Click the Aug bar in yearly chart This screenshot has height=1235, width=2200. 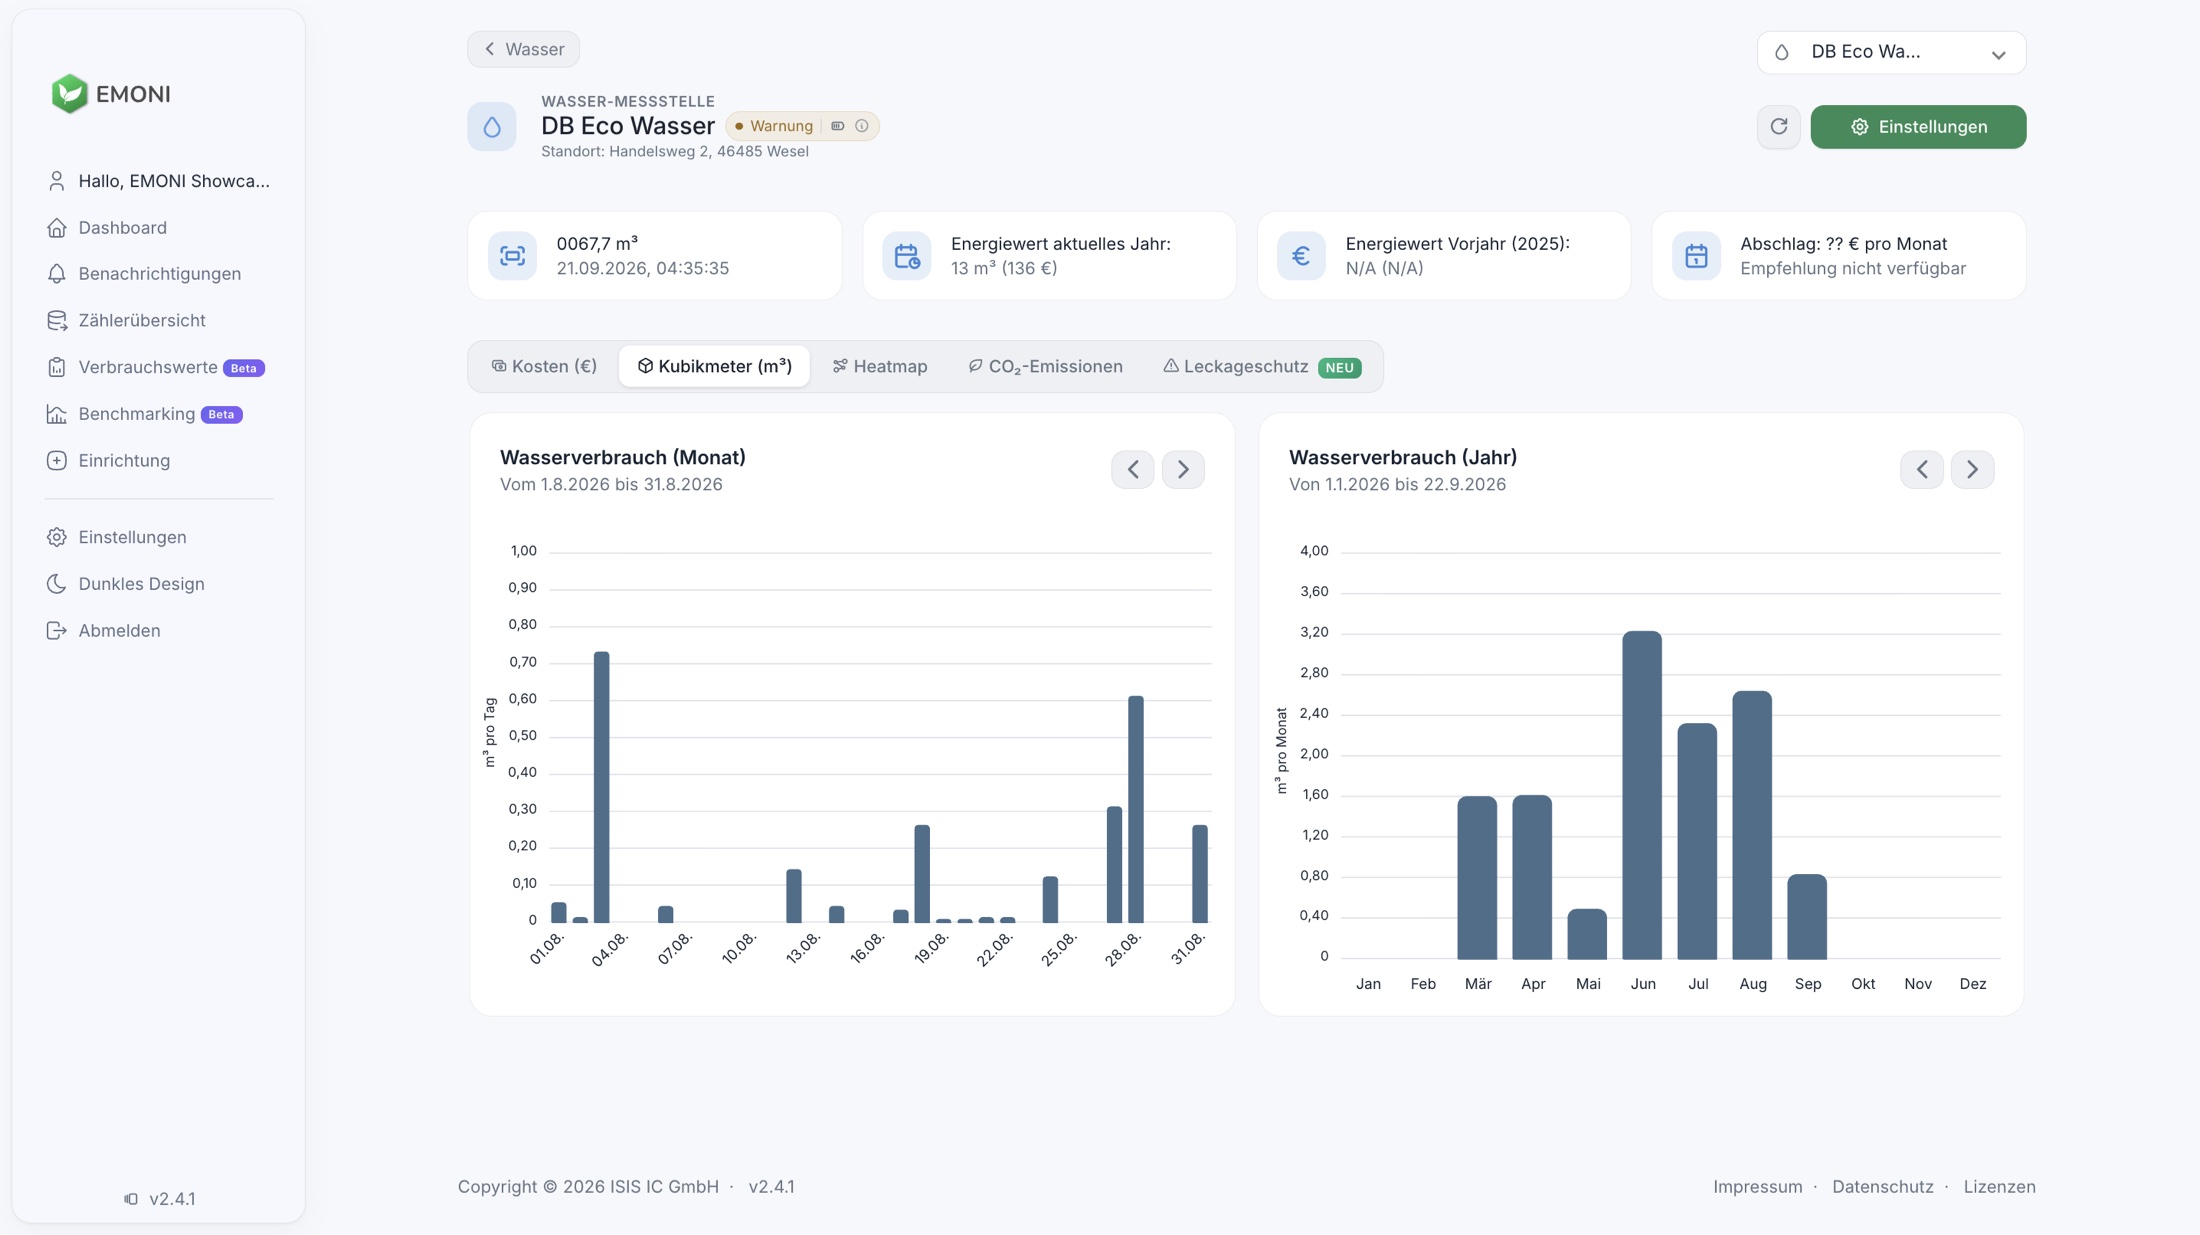(x=1752, y=825)
